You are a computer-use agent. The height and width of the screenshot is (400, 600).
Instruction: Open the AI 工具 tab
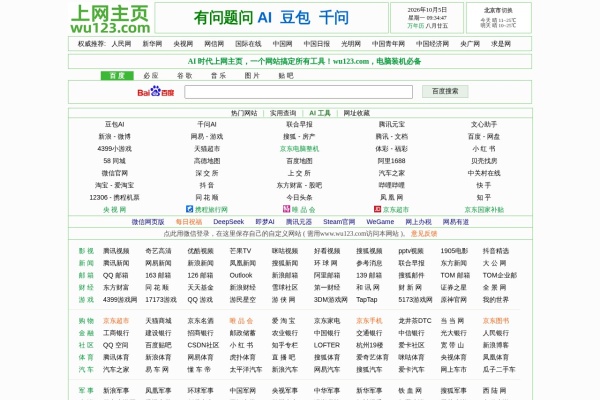[320, 113]
